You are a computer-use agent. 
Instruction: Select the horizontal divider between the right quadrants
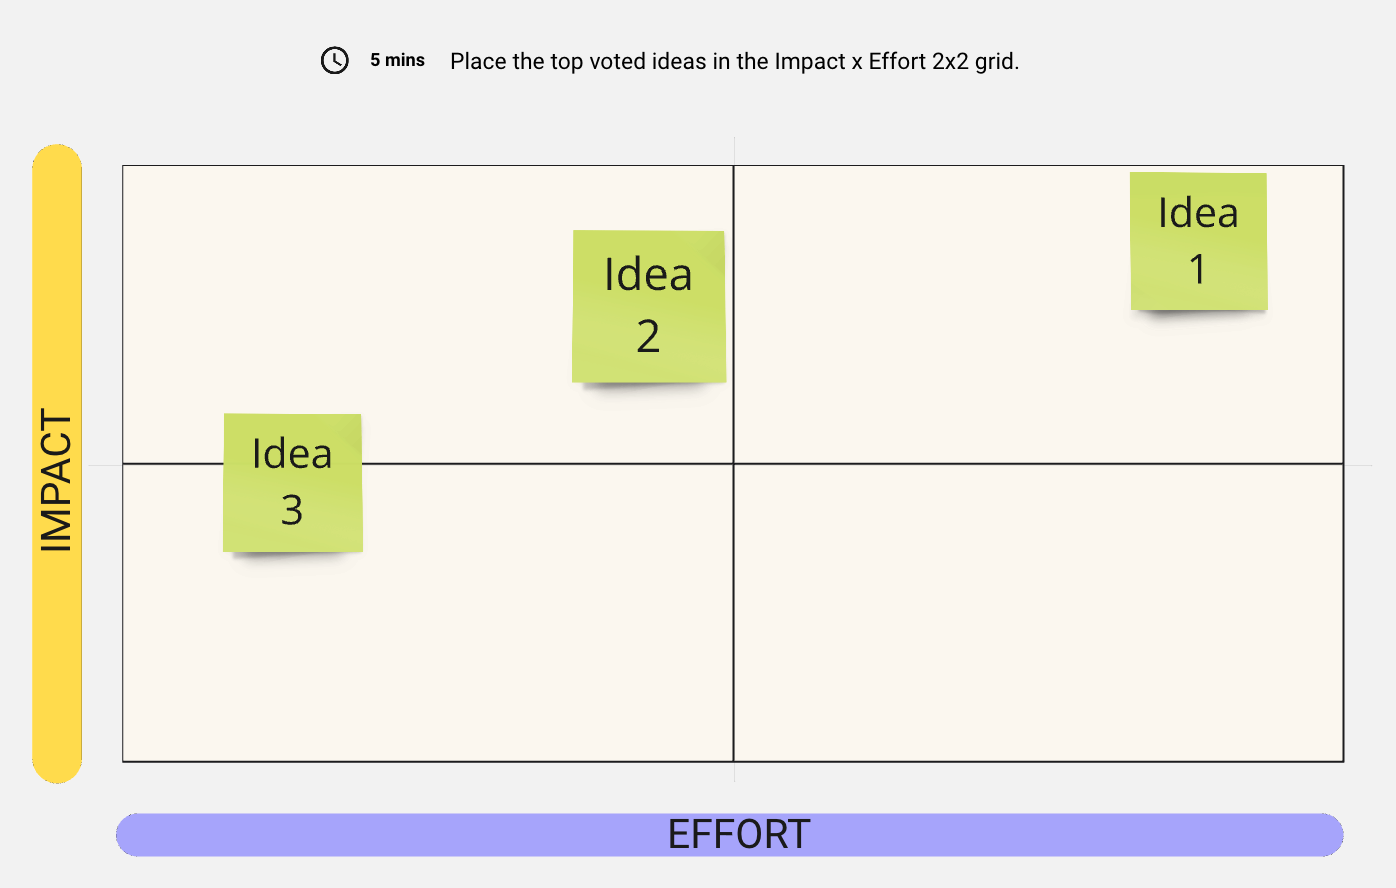pyautogui.click(x=1038, y=464)
